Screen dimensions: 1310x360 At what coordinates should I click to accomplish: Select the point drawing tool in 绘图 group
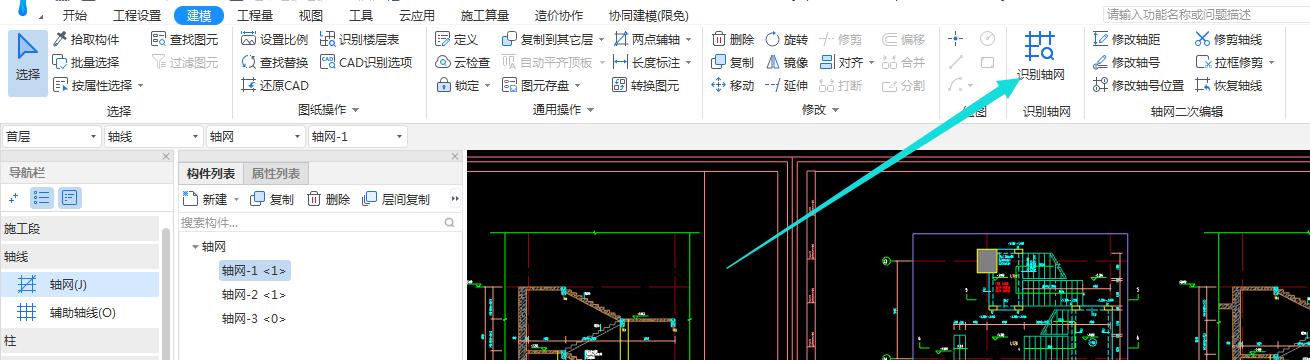956,39
